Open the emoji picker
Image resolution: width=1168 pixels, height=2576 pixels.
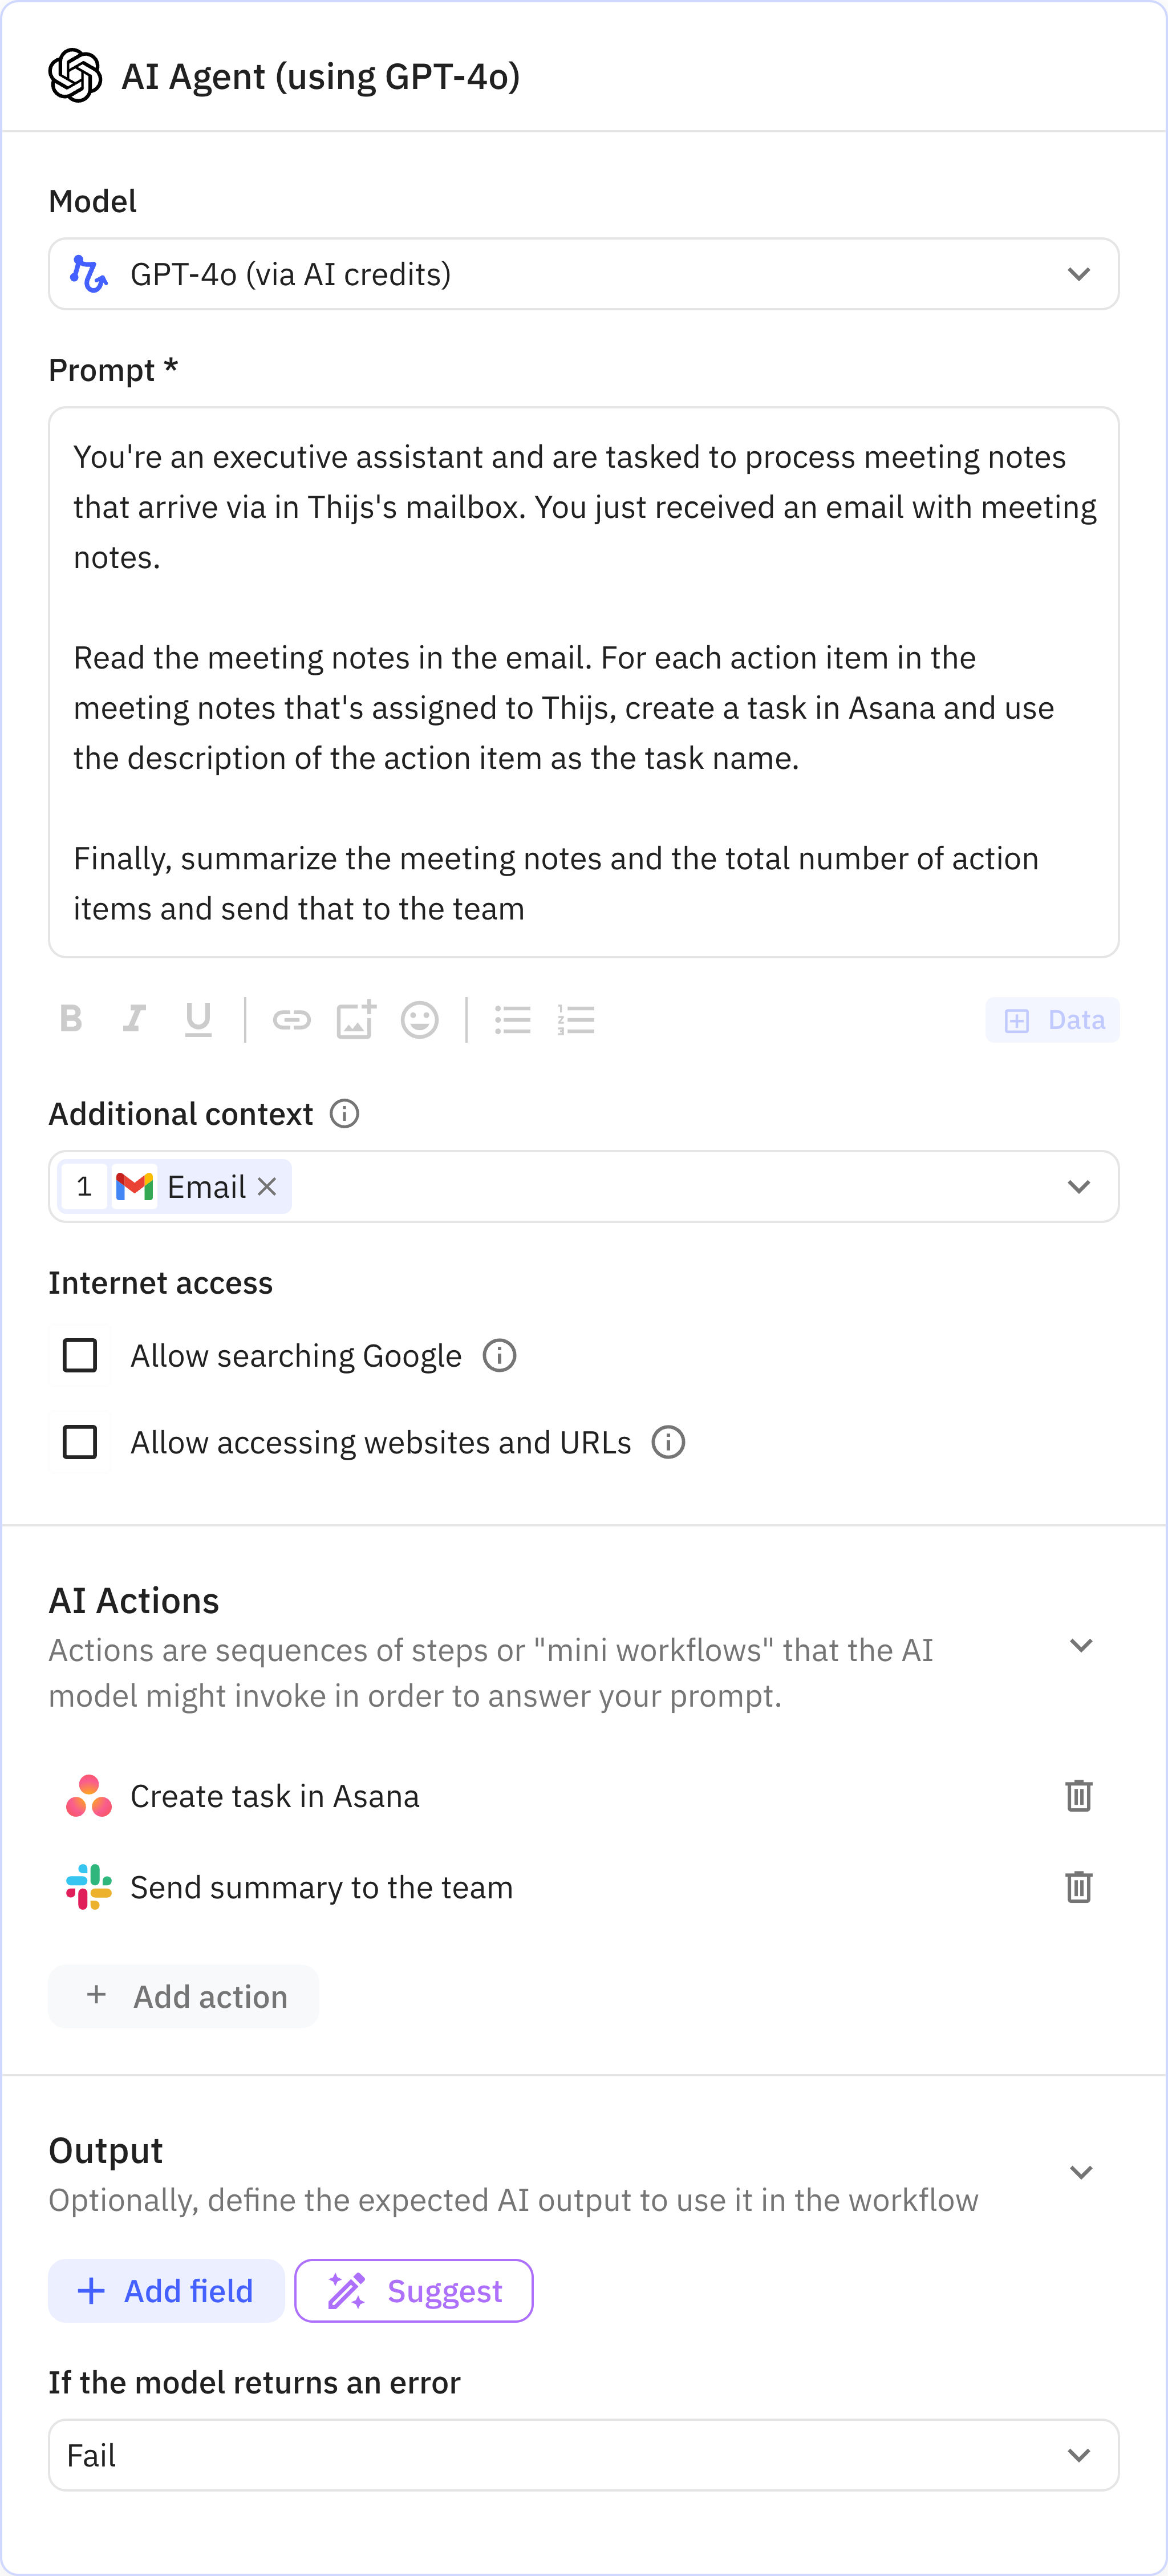420,1020
